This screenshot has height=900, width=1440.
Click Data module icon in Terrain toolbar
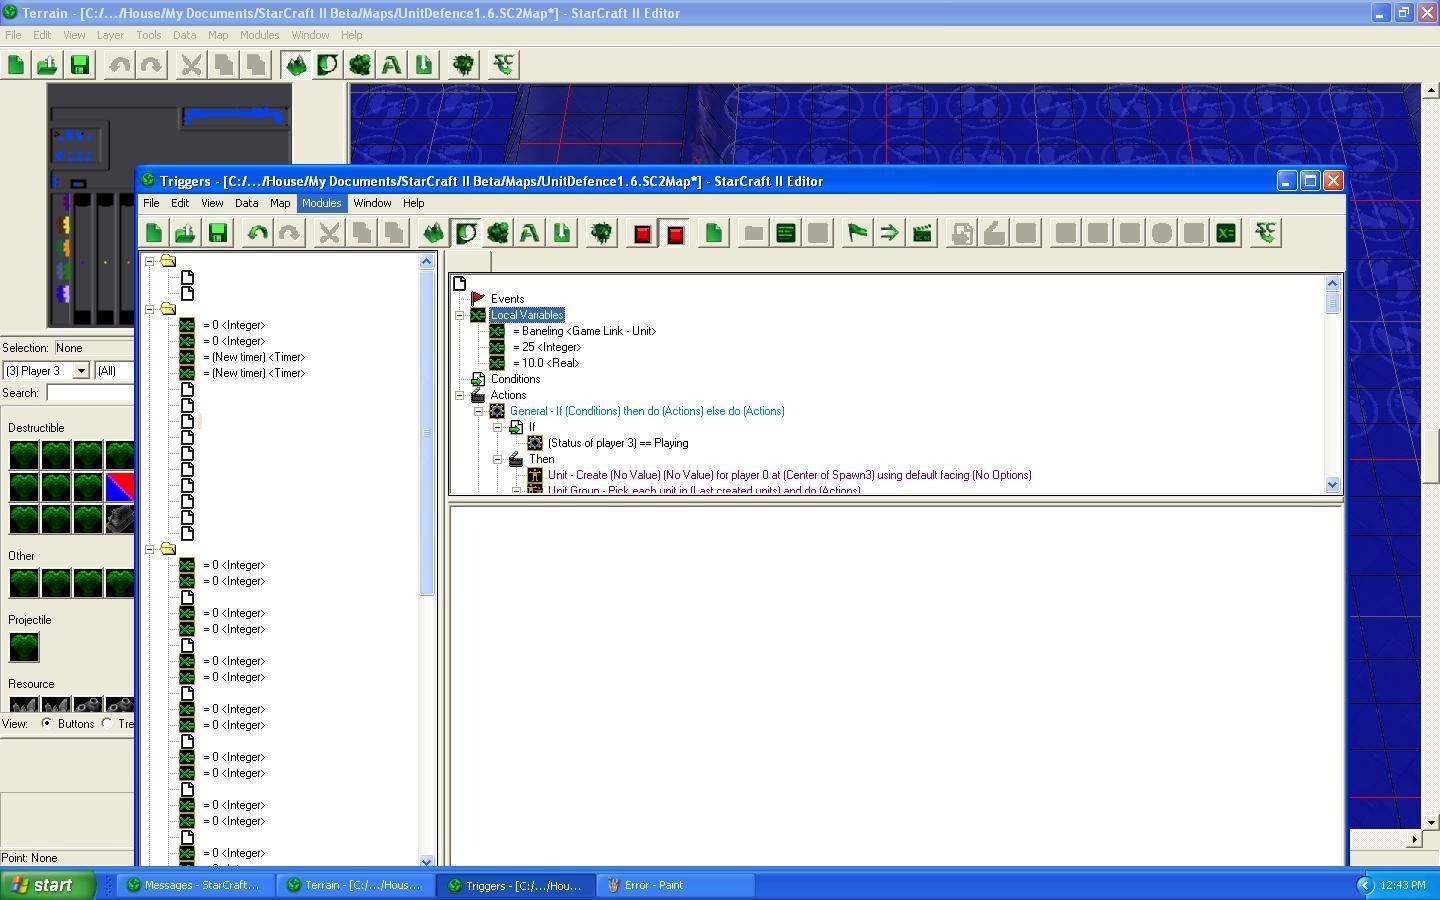point(359,65)
